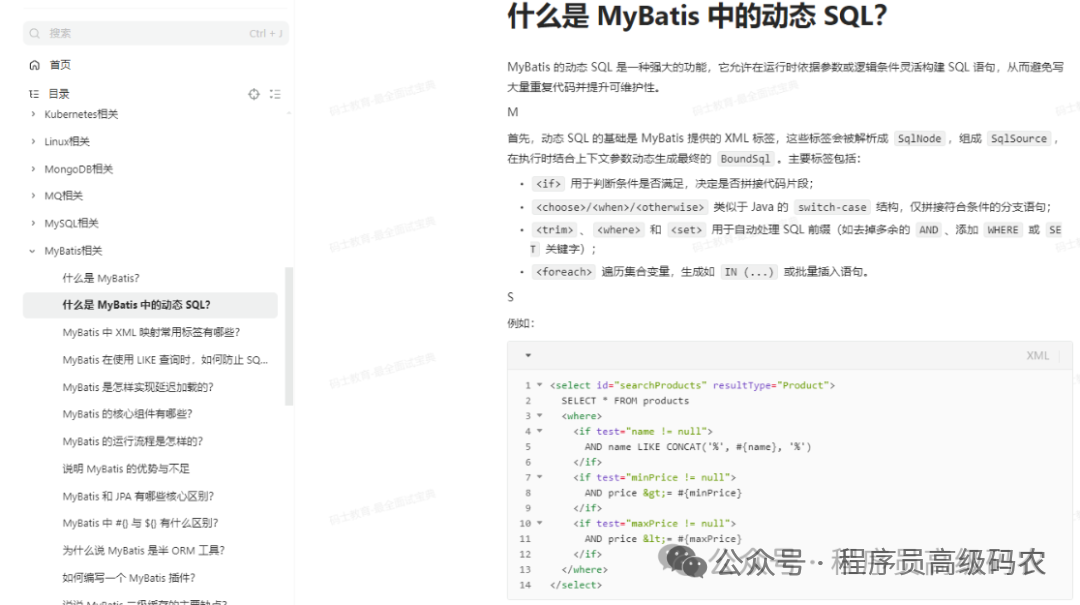The width and height of the screenshot is (1080, 605).
Task: Open the 首页 home link
Action: click(x=60, y=65)
